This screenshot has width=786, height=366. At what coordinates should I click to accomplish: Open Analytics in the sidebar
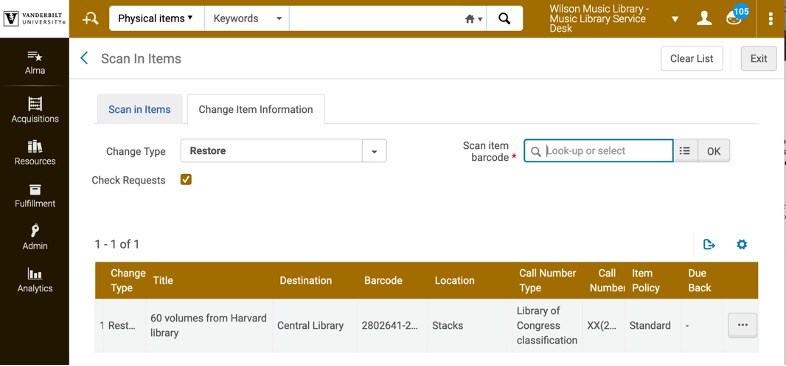tap(35, 280)
